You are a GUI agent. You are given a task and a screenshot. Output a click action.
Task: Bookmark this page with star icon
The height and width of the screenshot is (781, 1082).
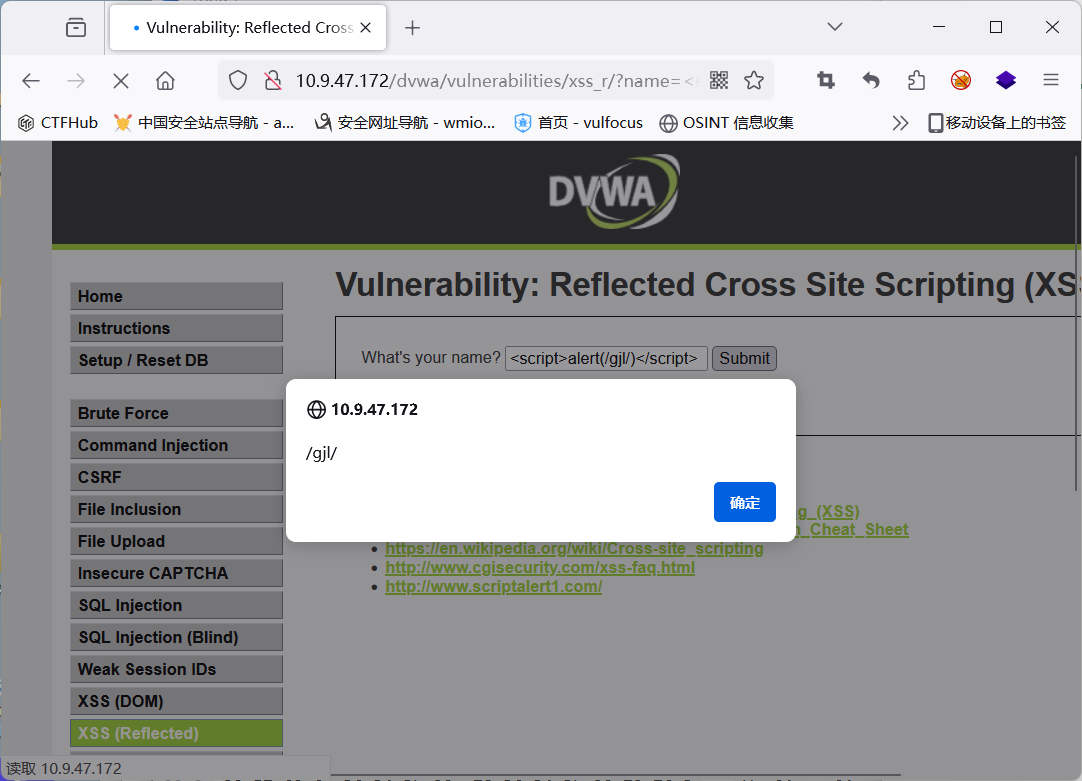click(754, 81)
